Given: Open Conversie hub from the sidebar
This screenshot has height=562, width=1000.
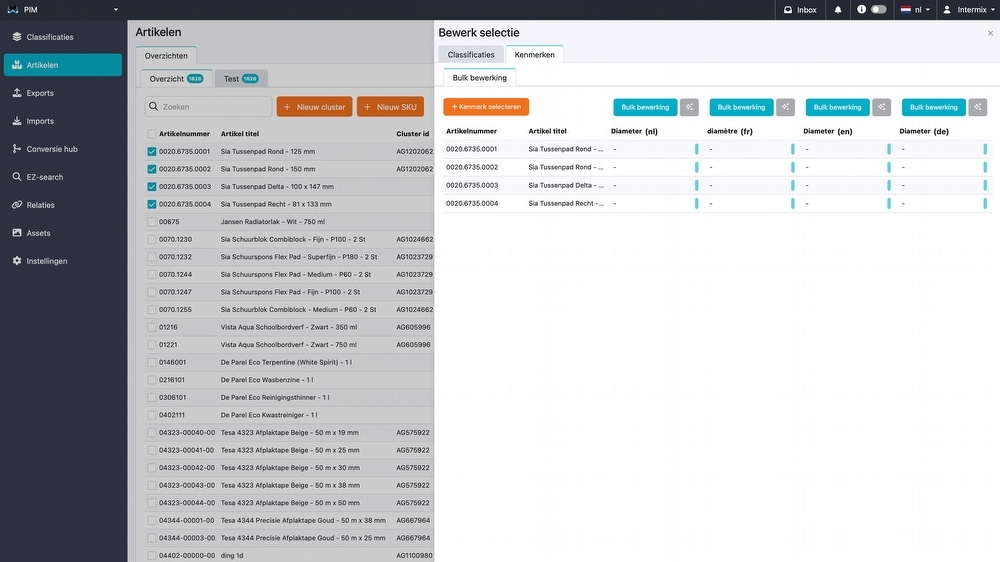Looking at the screenshot, I should (52, 149).
